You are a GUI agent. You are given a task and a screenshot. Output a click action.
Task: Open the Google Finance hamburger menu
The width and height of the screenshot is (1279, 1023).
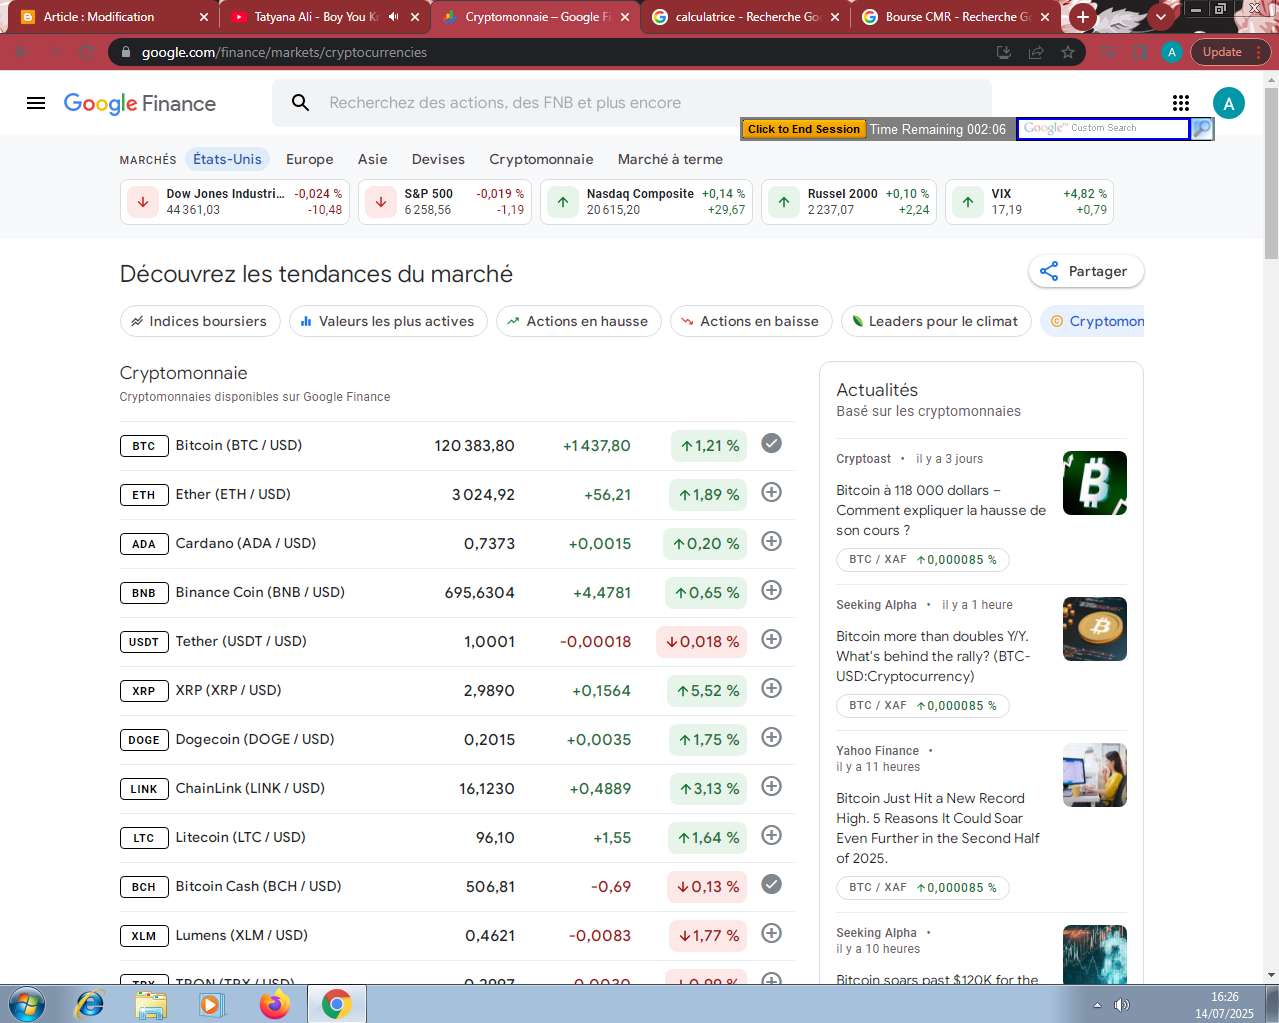point(36,103)
